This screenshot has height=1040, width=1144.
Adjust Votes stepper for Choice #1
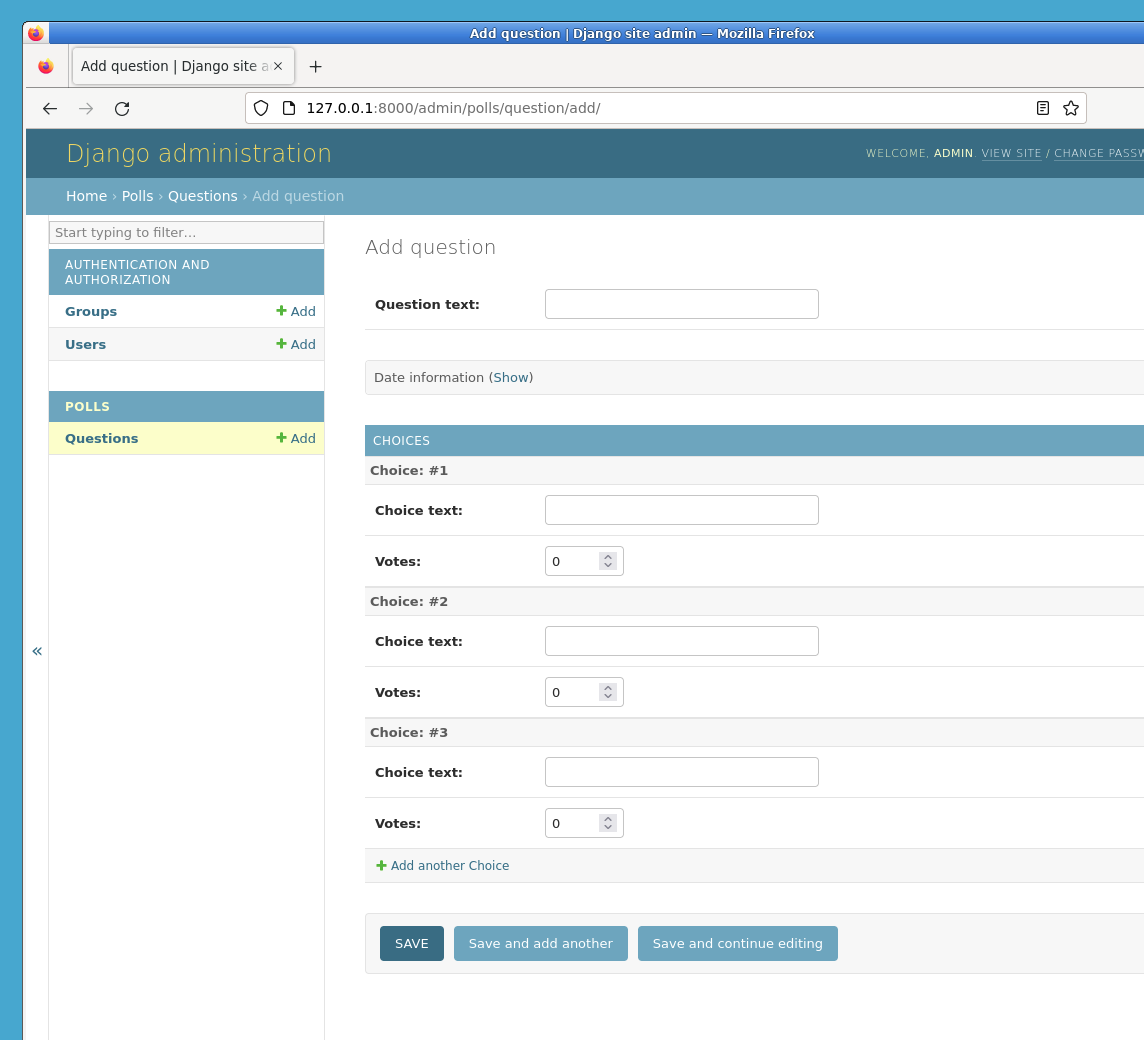(607, 561)
